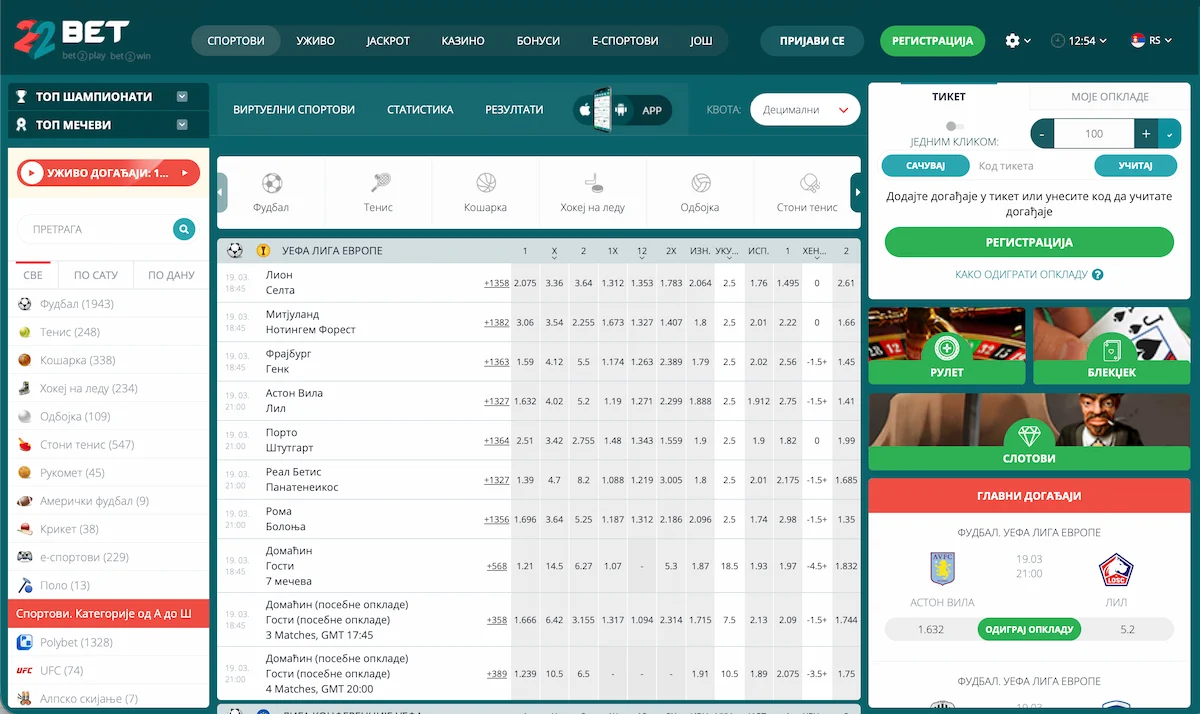Open the Уживо main menu item
1200x714 pixels.
tap(316, 41)
